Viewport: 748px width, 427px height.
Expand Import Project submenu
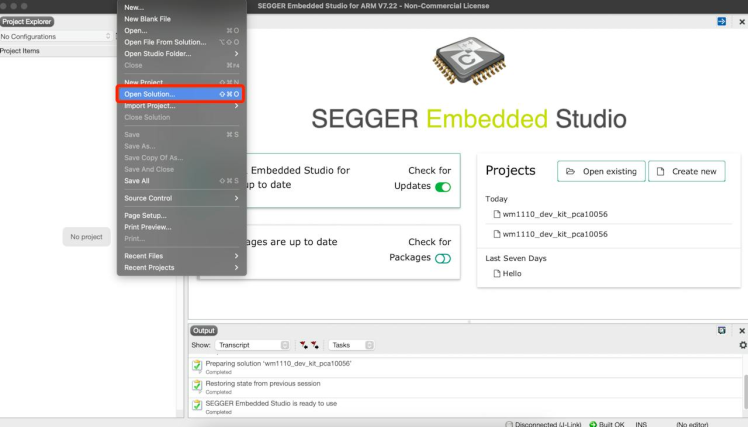tap(181, 105)
